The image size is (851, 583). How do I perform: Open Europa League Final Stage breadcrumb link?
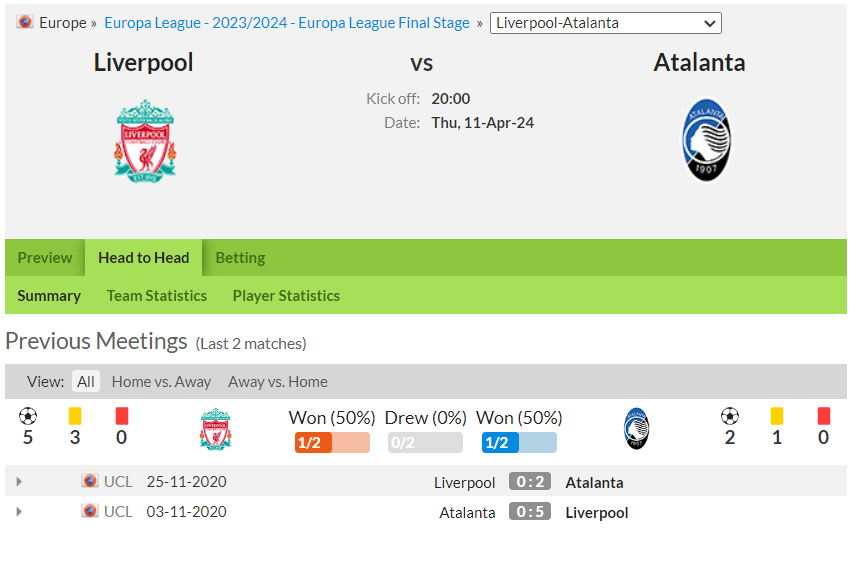click(287, 23)
